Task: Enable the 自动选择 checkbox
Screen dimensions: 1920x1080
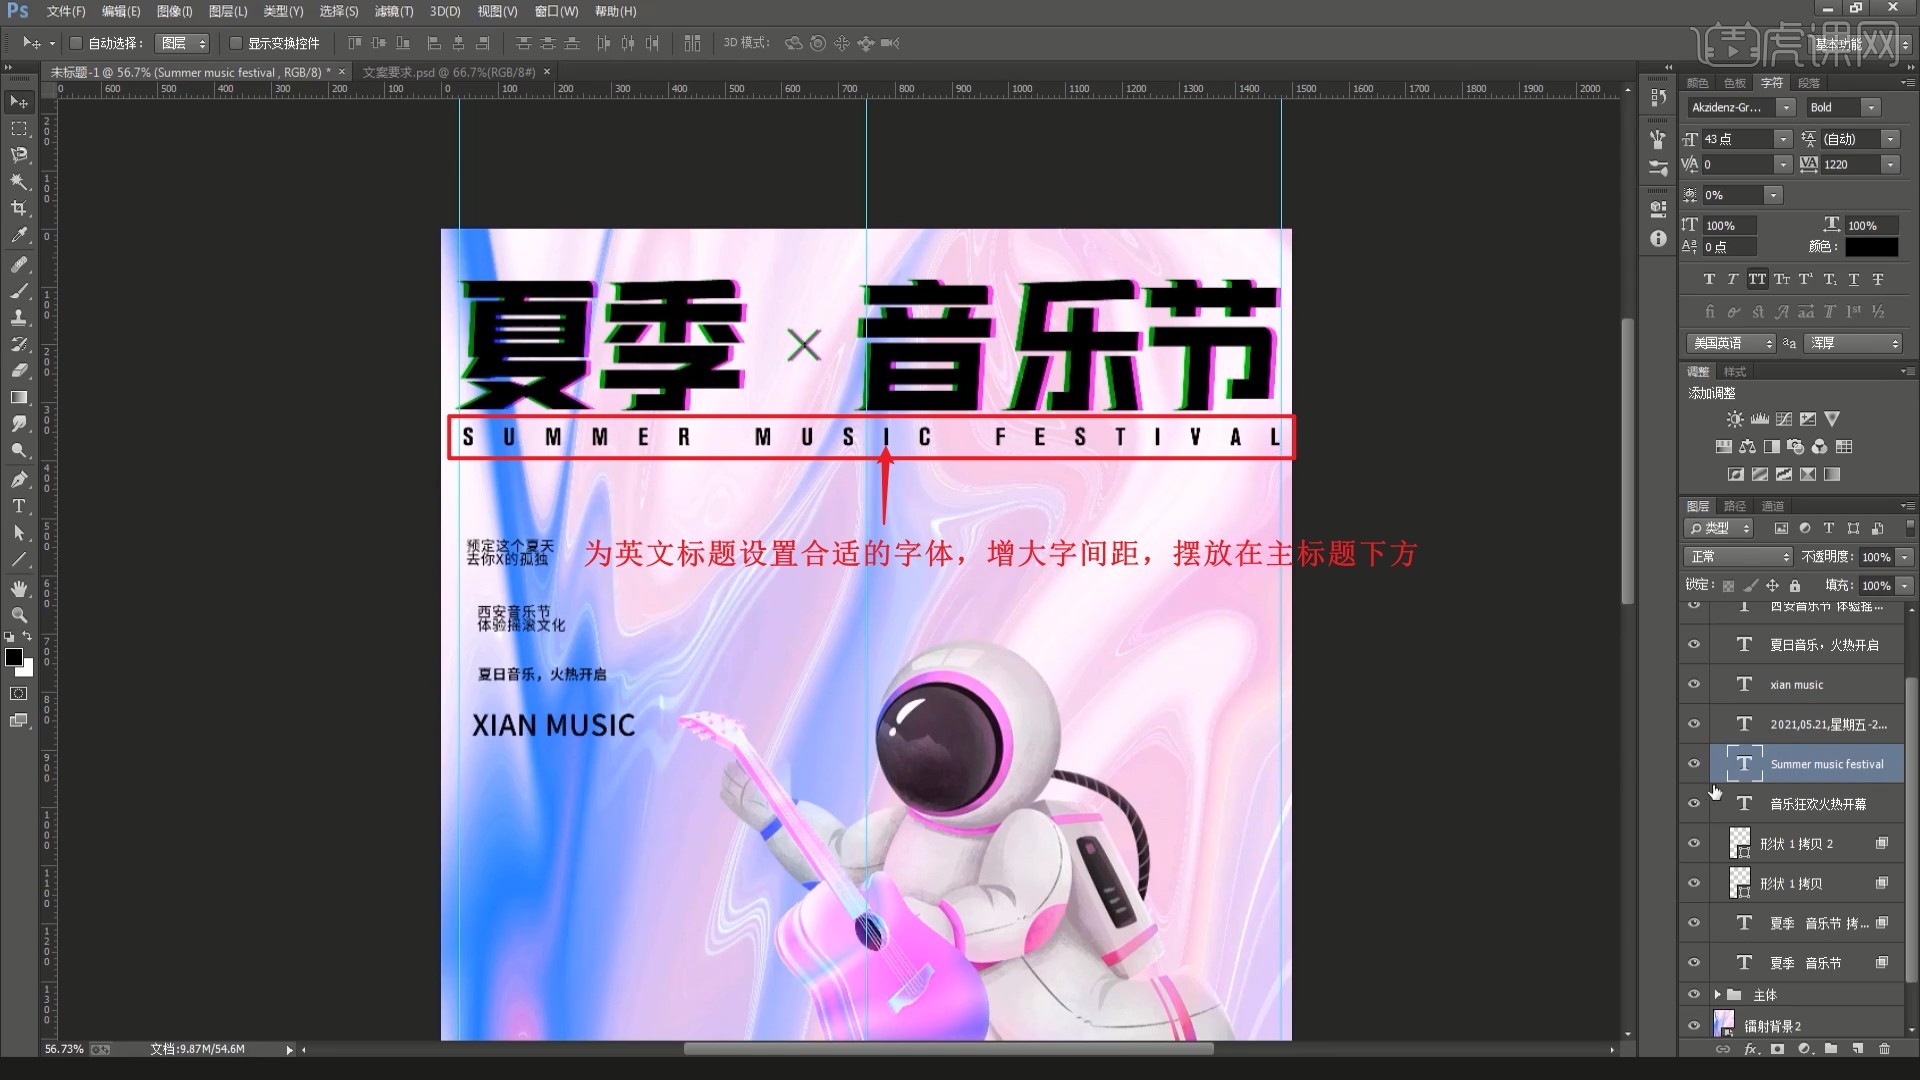Action: coord(76,43)
